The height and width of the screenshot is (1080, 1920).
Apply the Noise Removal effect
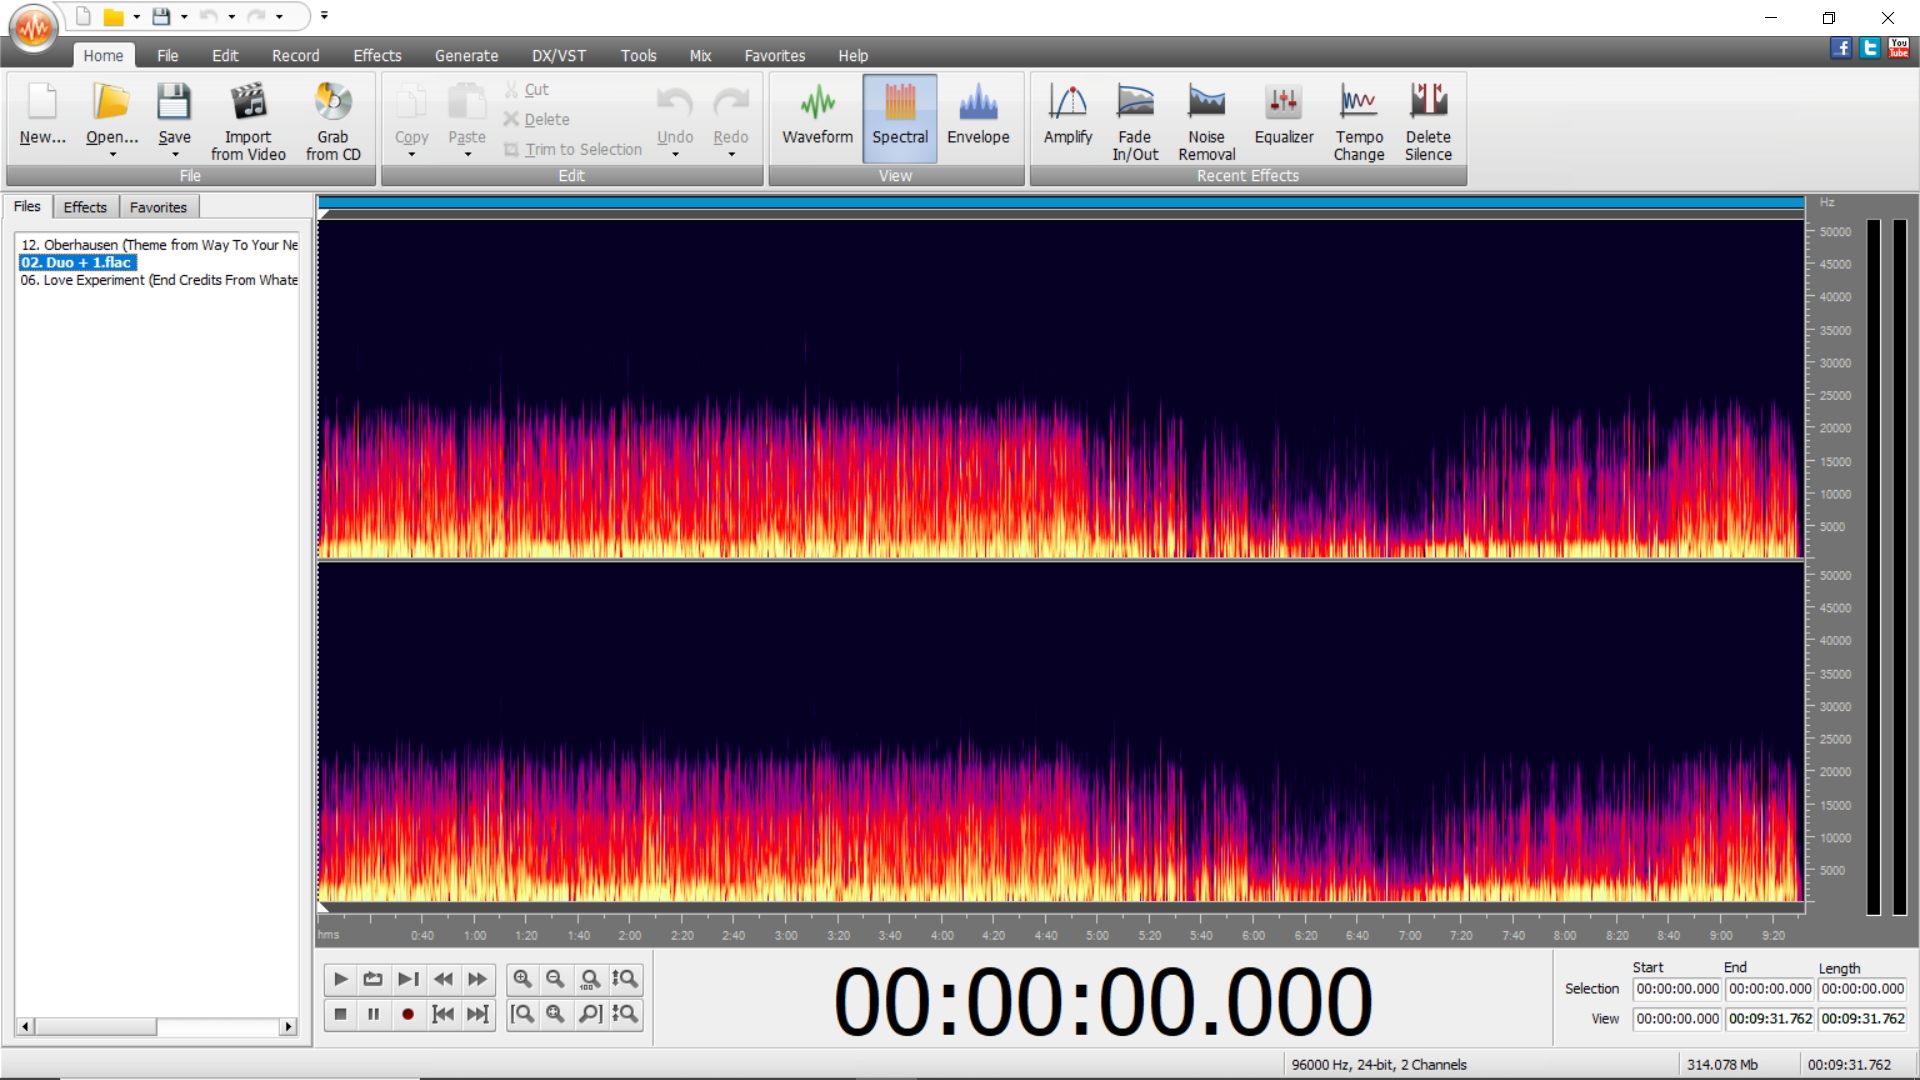[x=1206, y=122]
